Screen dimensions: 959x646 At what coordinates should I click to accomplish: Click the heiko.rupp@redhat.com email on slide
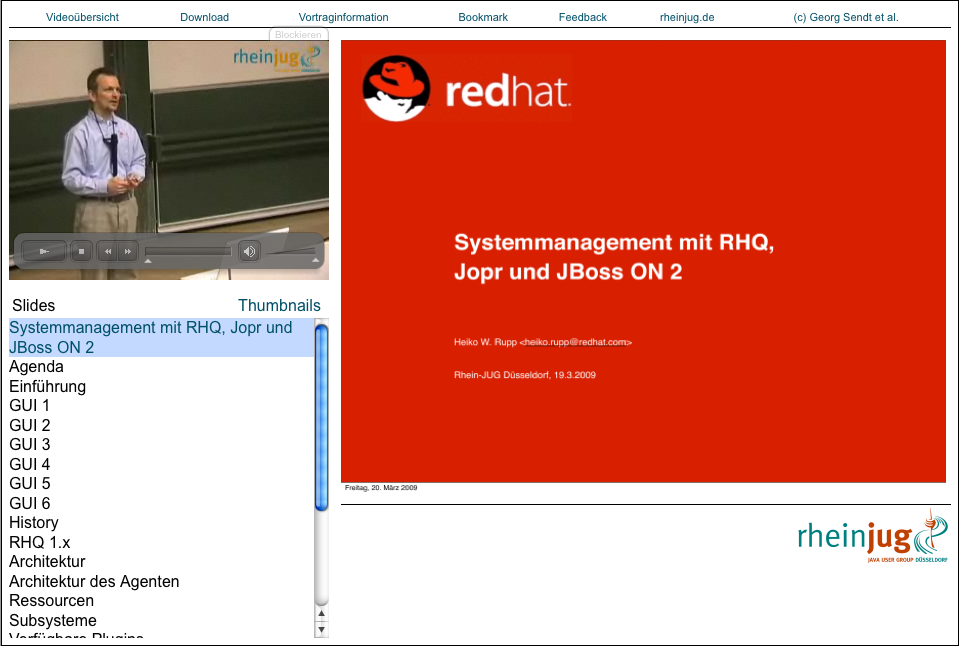(576, 342)
